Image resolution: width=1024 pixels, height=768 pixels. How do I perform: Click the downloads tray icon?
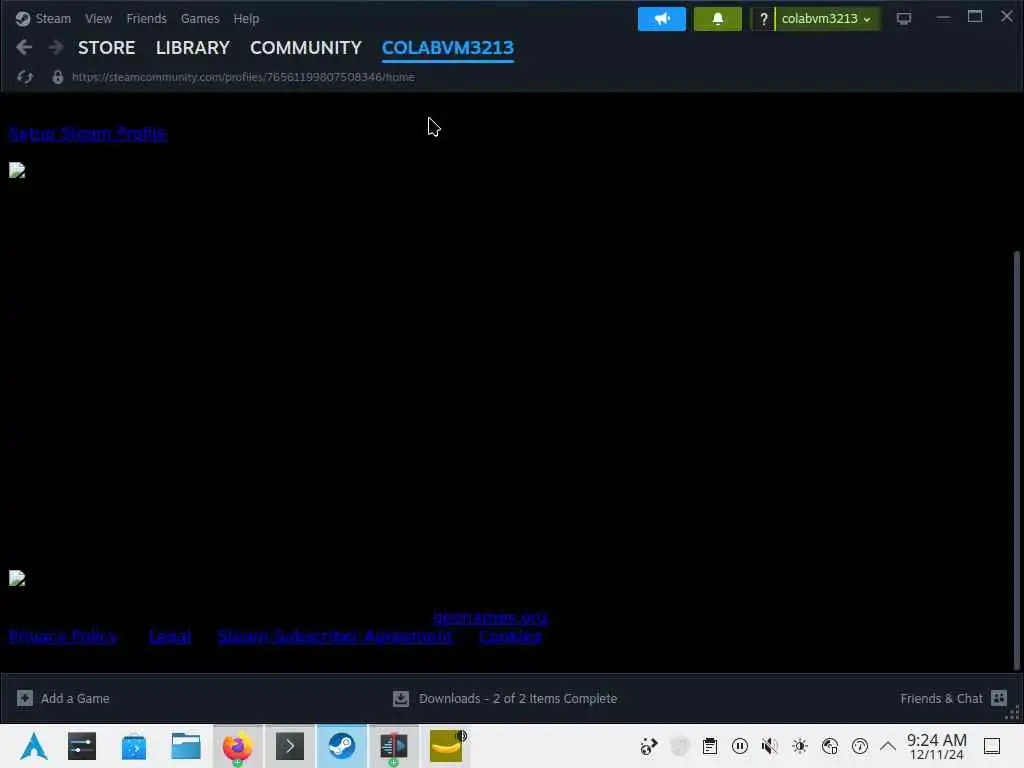401,699
